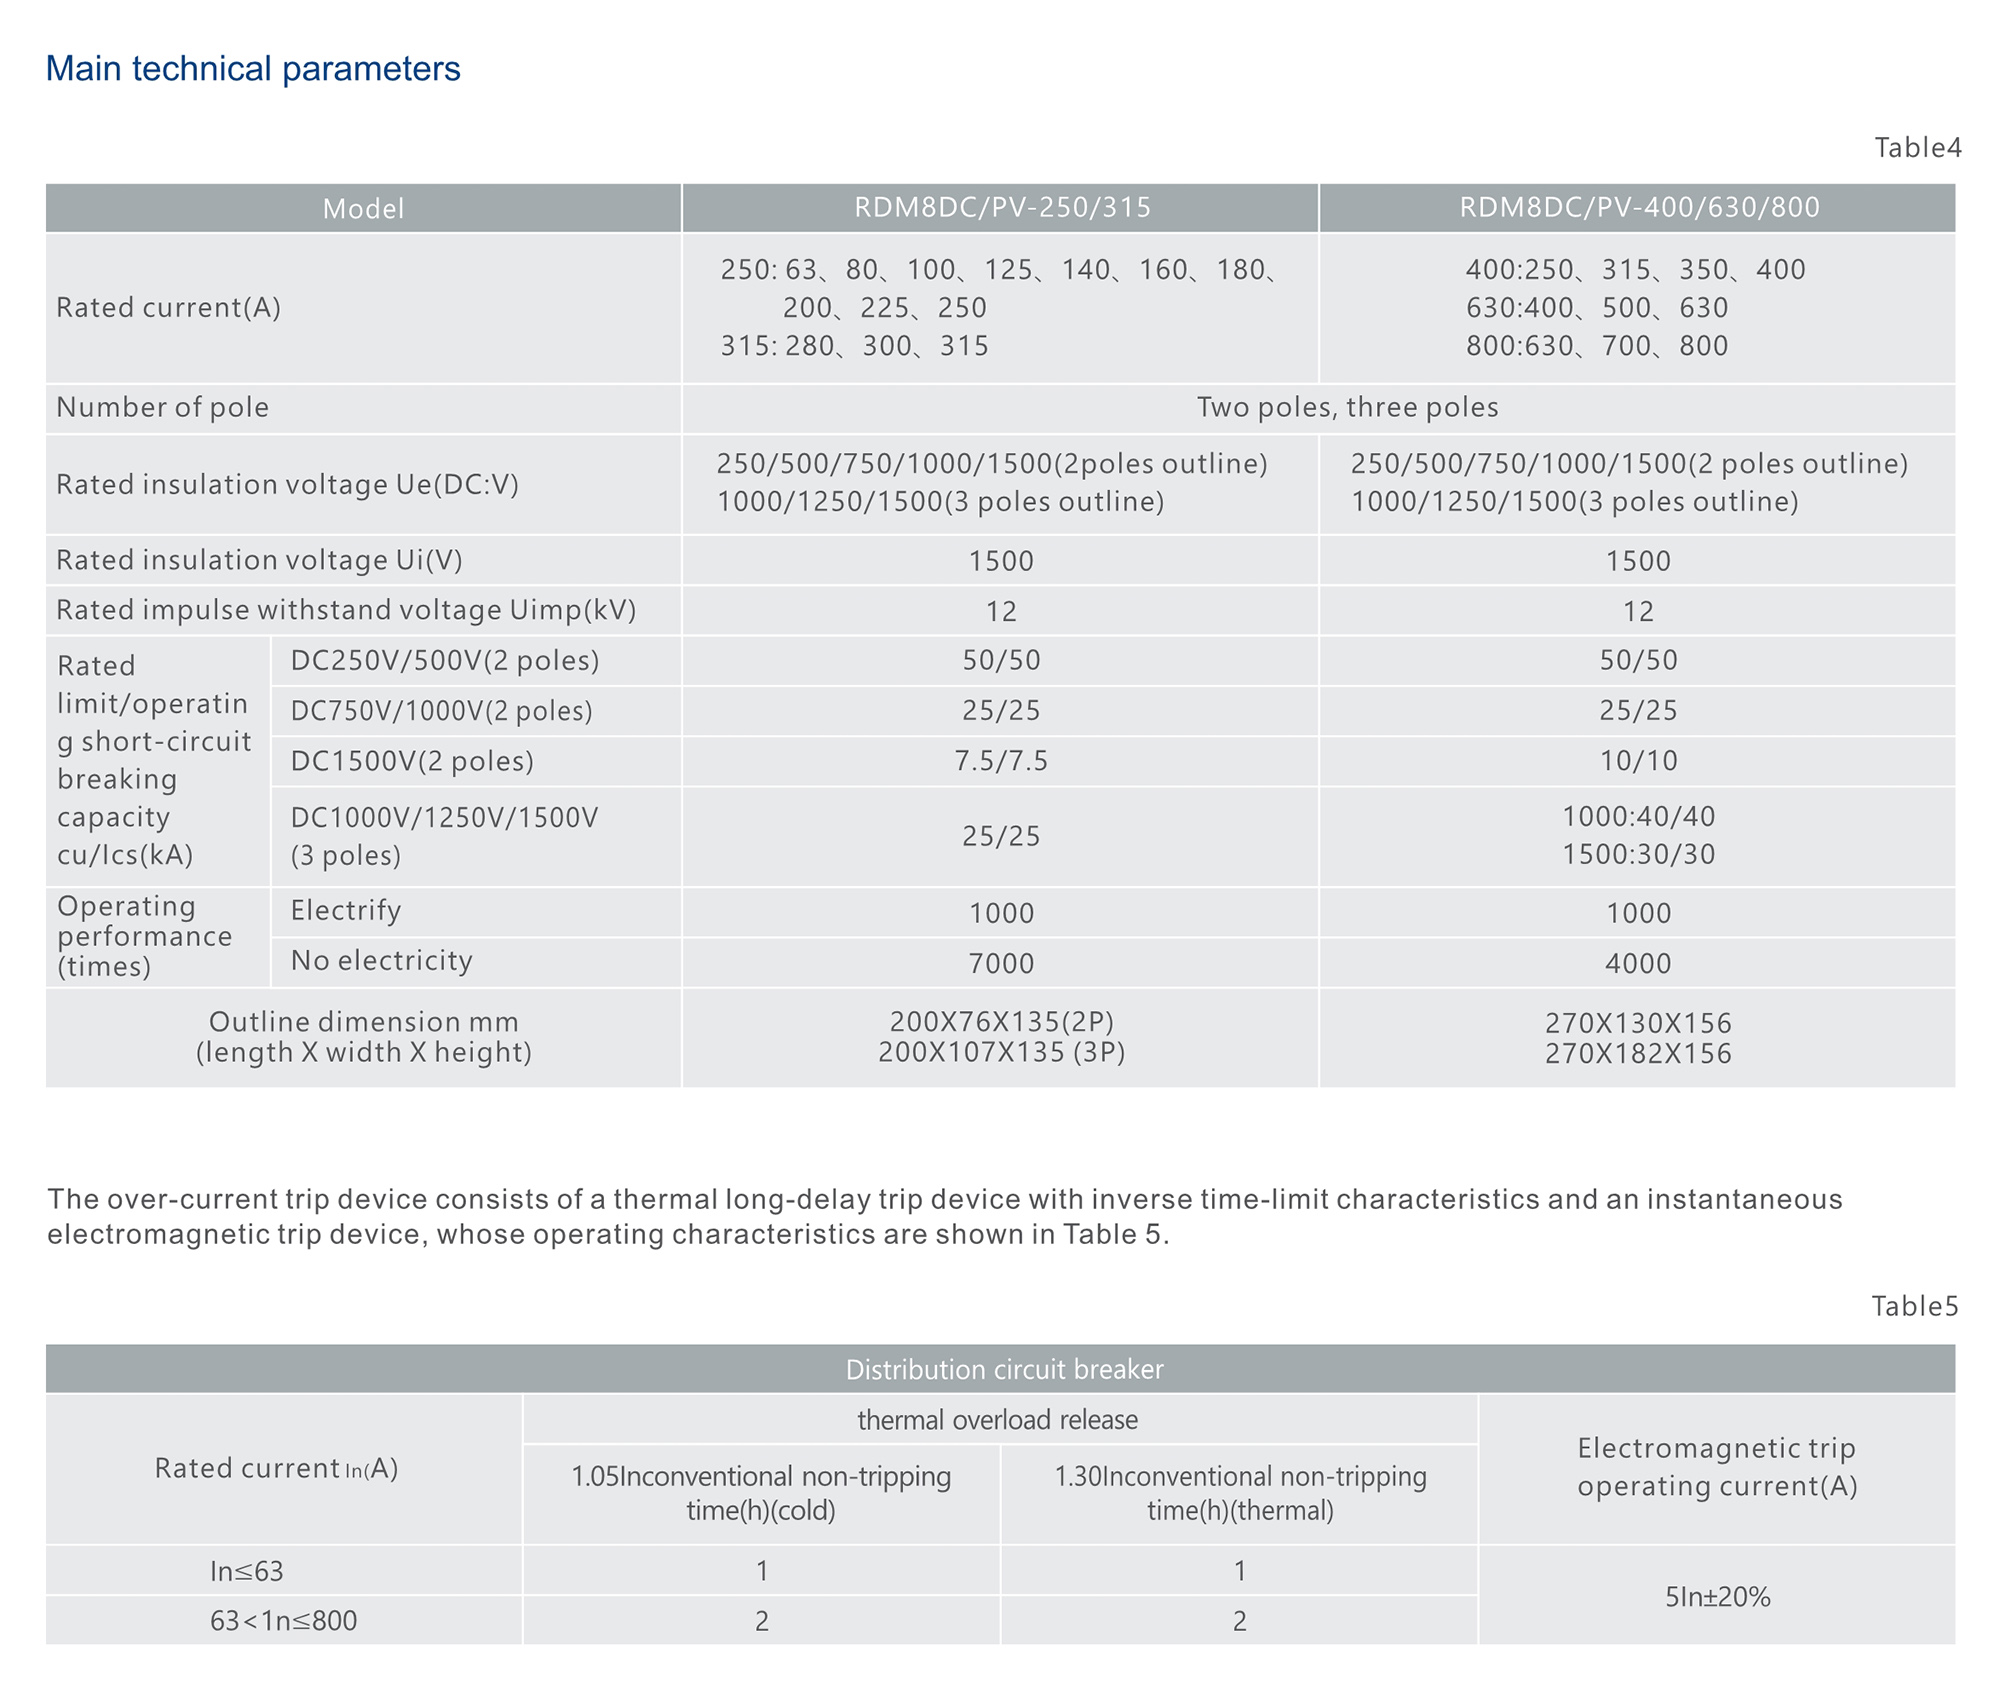Click the "DC750V/1000V(2 poles)" sub-row label
The image size is (2000, 1704).
click(x=441, y=711)
